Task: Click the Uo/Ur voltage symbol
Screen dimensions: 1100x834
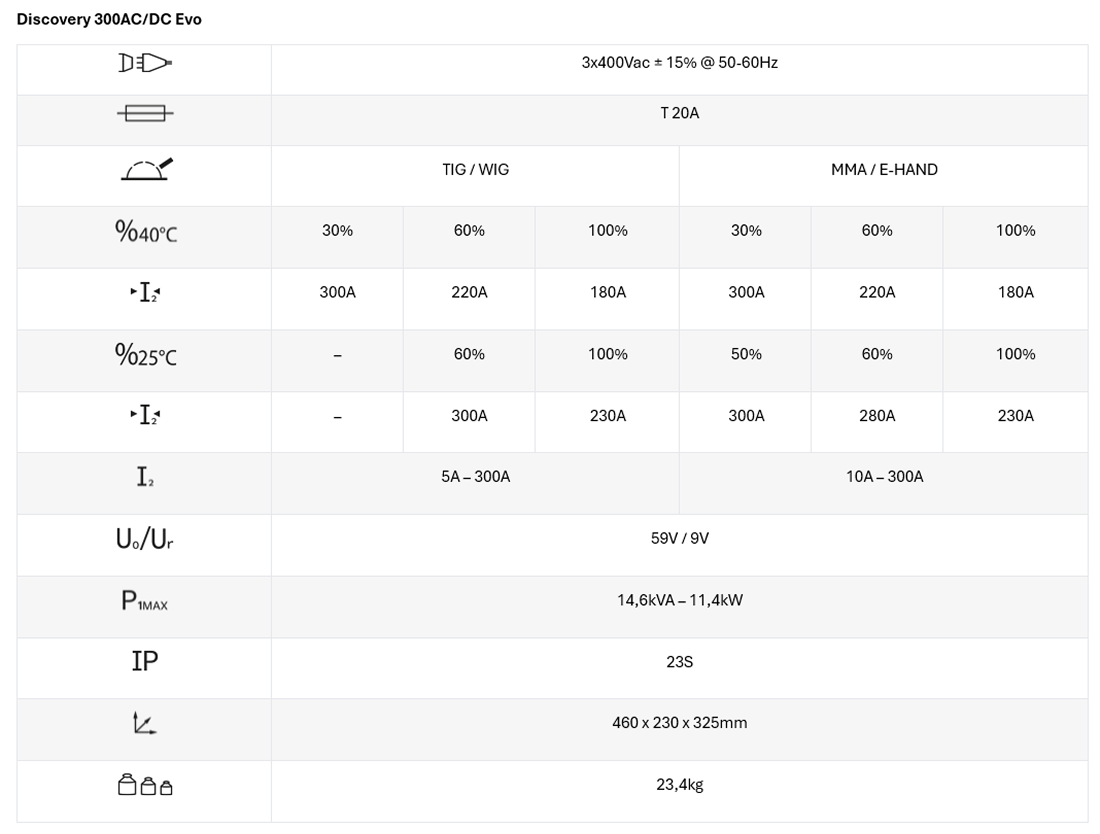Action: 145,539
